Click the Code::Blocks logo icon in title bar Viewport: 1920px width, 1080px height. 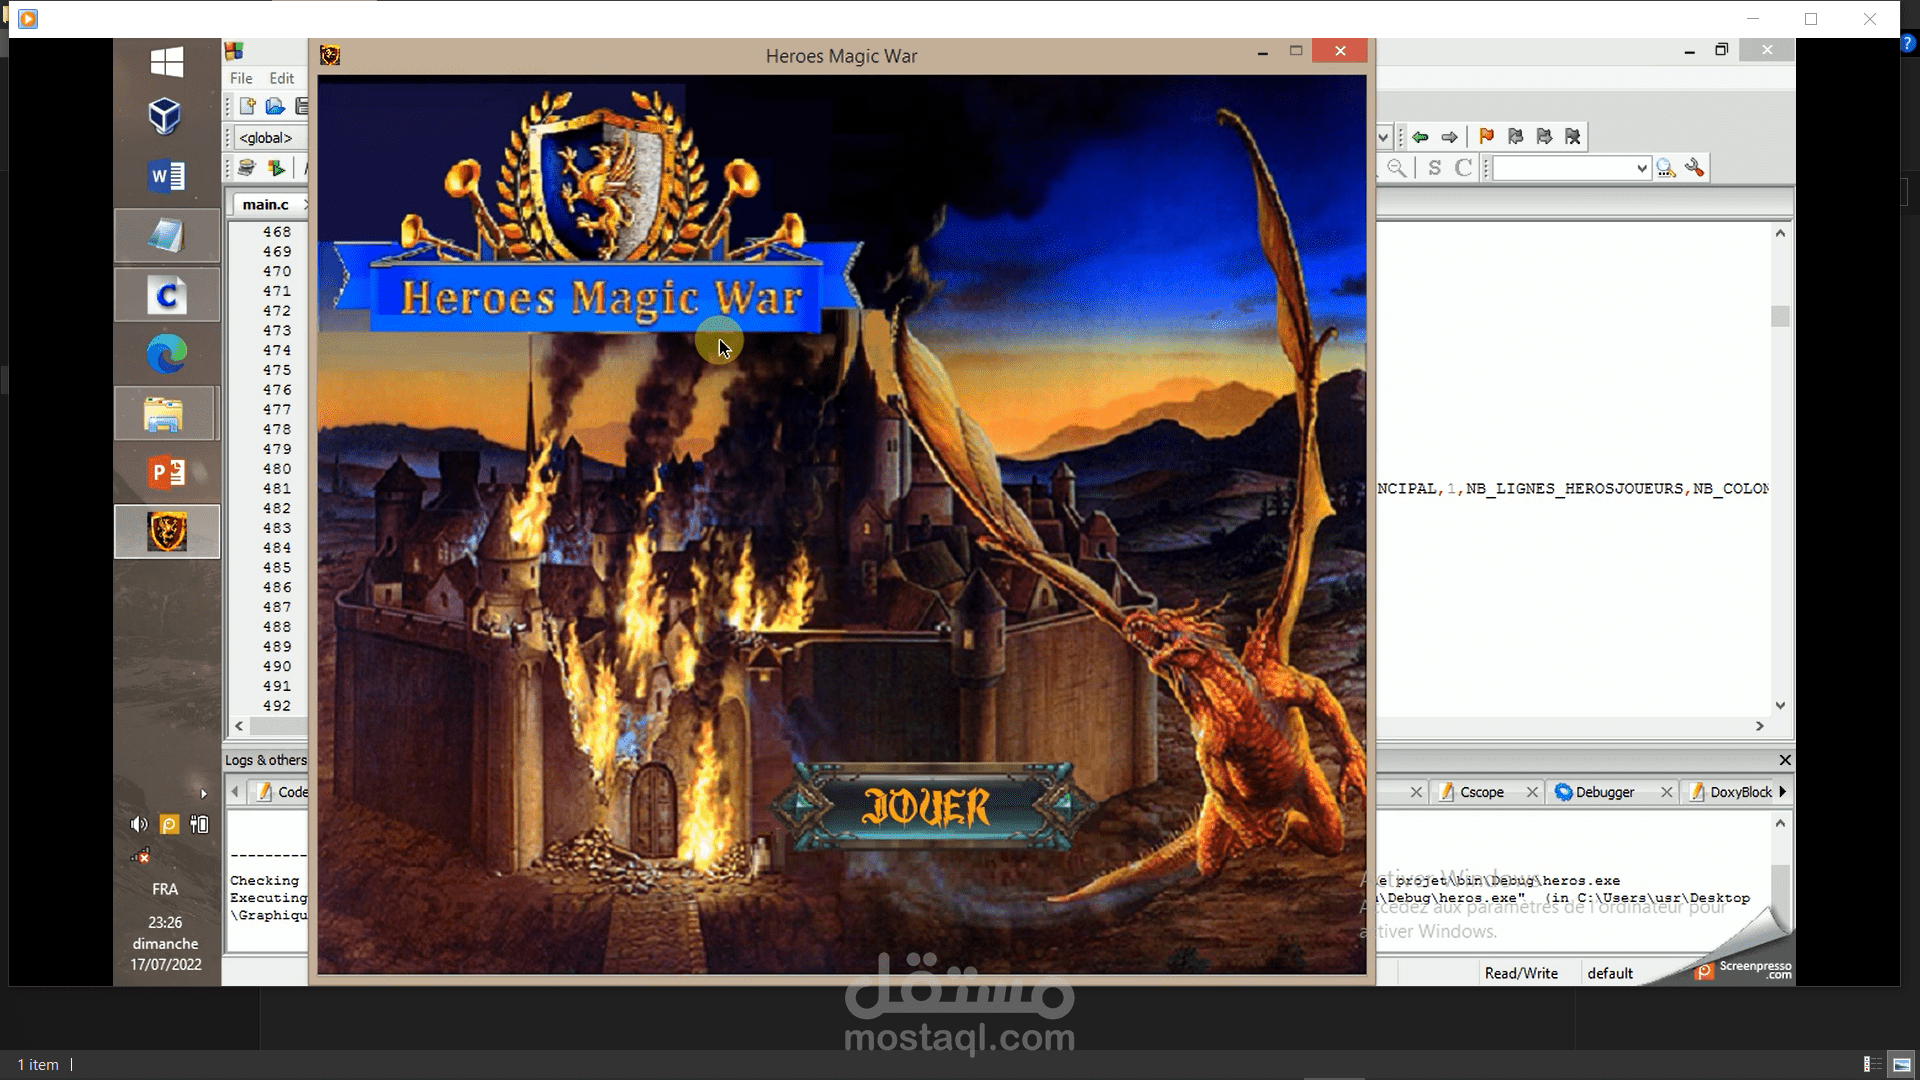(234, 51)
